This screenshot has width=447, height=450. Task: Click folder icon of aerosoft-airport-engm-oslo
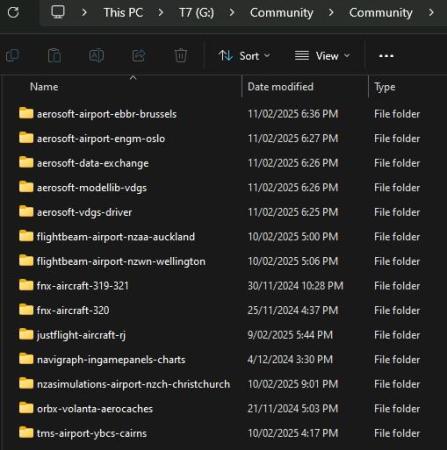(26, 138)
